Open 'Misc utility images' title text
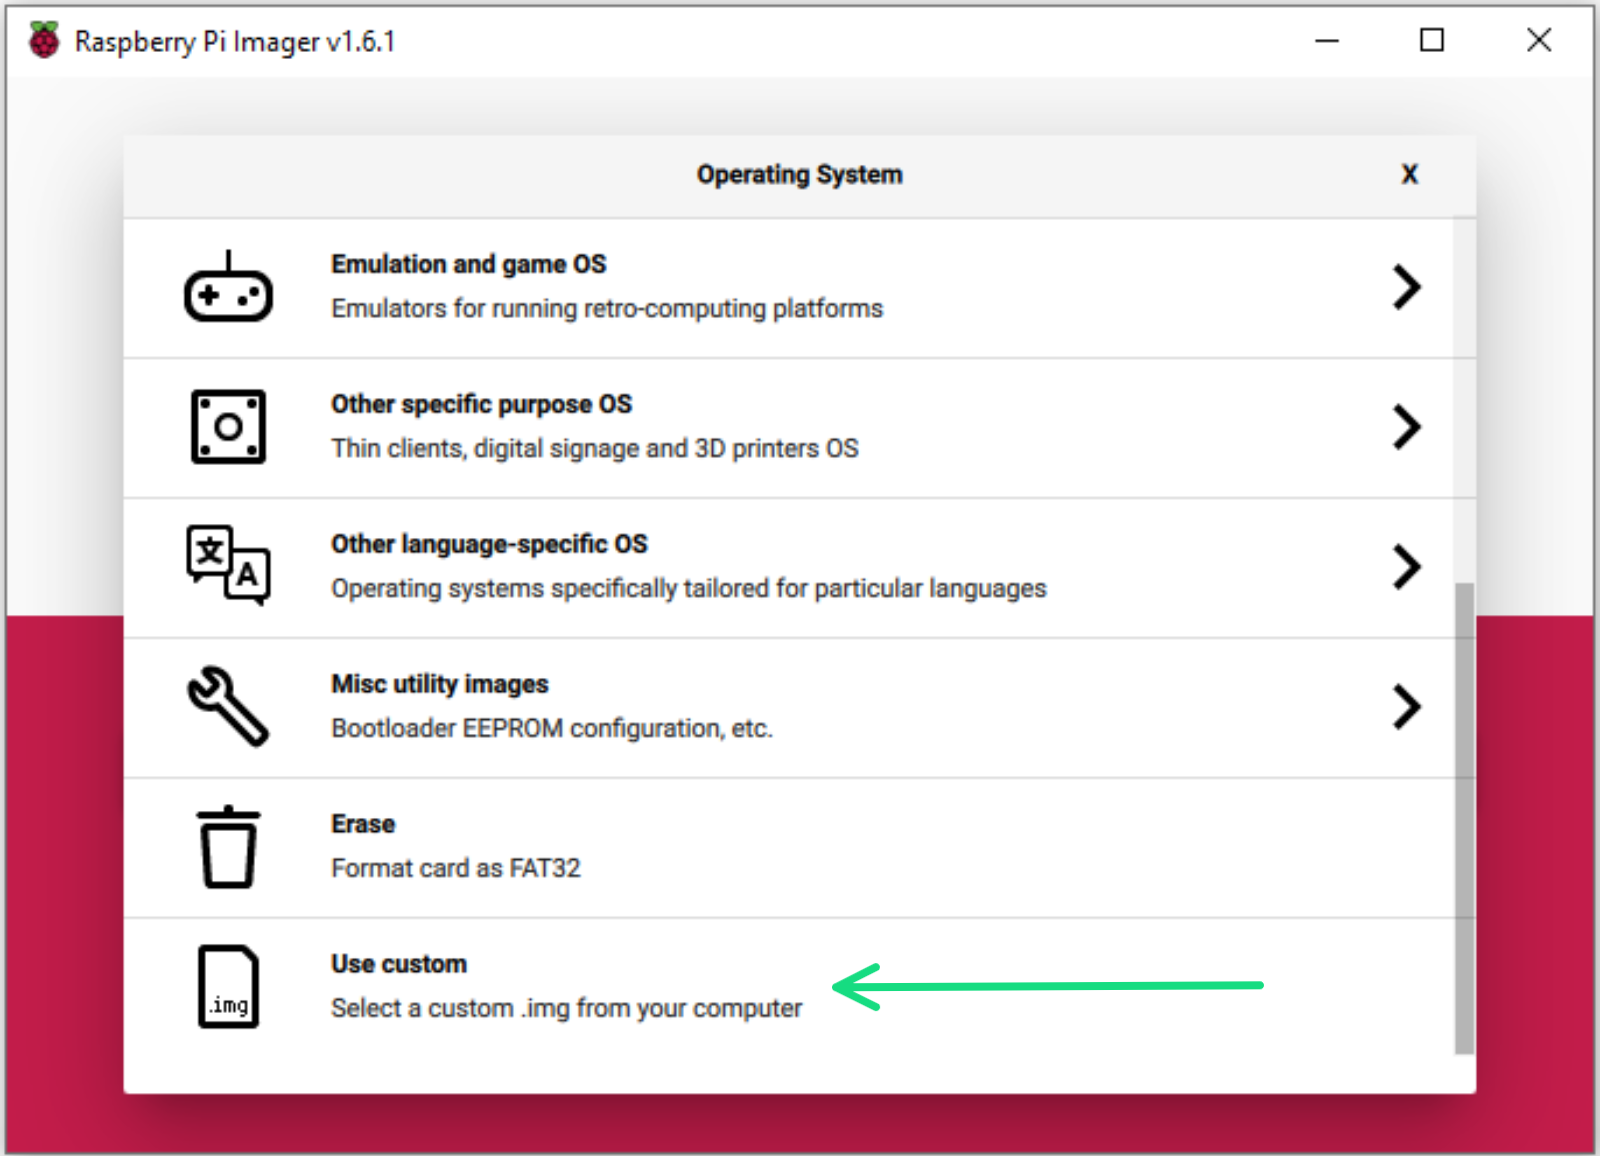The height and width of the screenshot is (1156, 1600). (x=440, y=684)
